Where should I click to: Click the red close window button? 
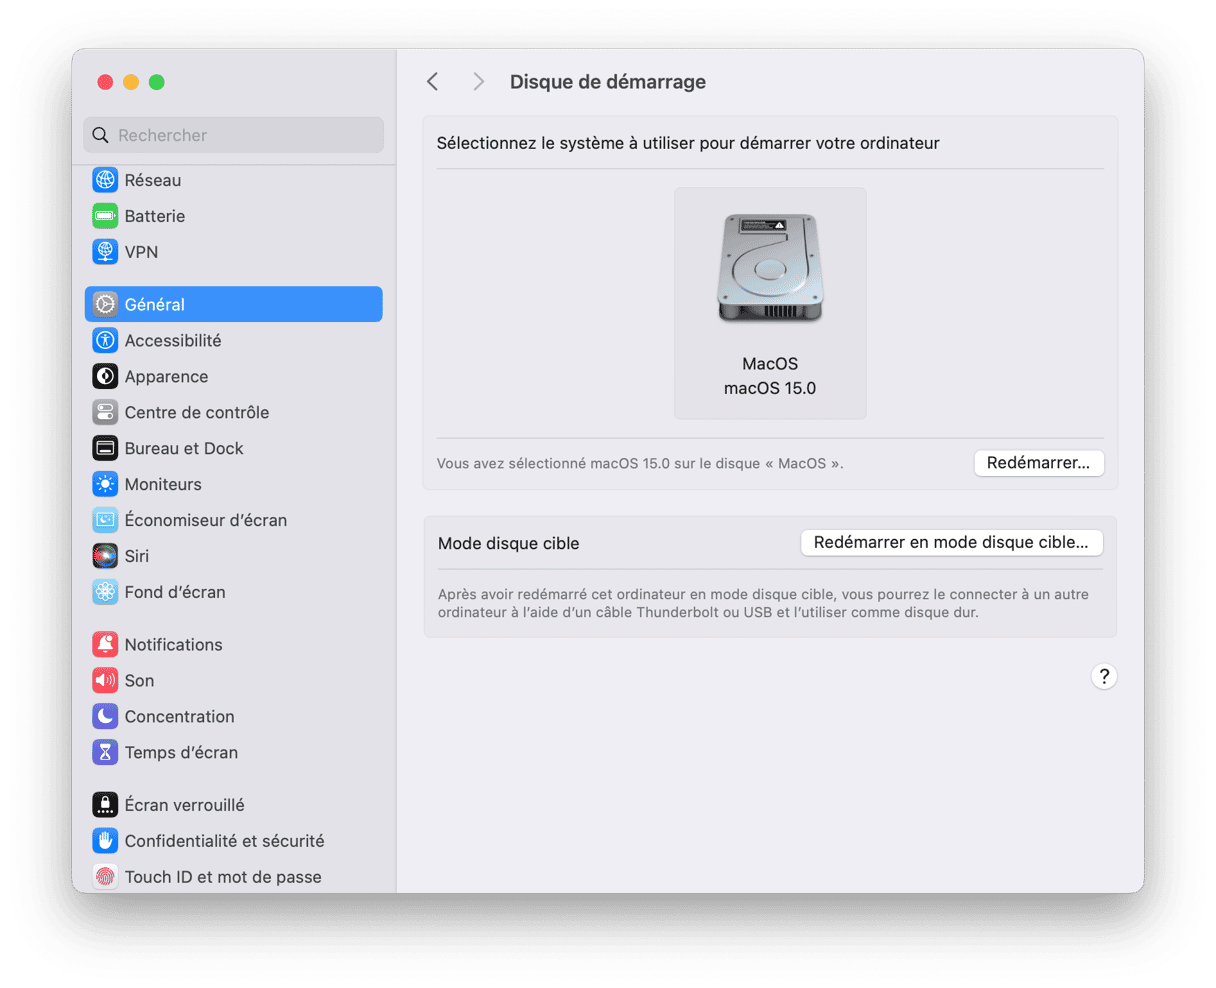(105, 82)
